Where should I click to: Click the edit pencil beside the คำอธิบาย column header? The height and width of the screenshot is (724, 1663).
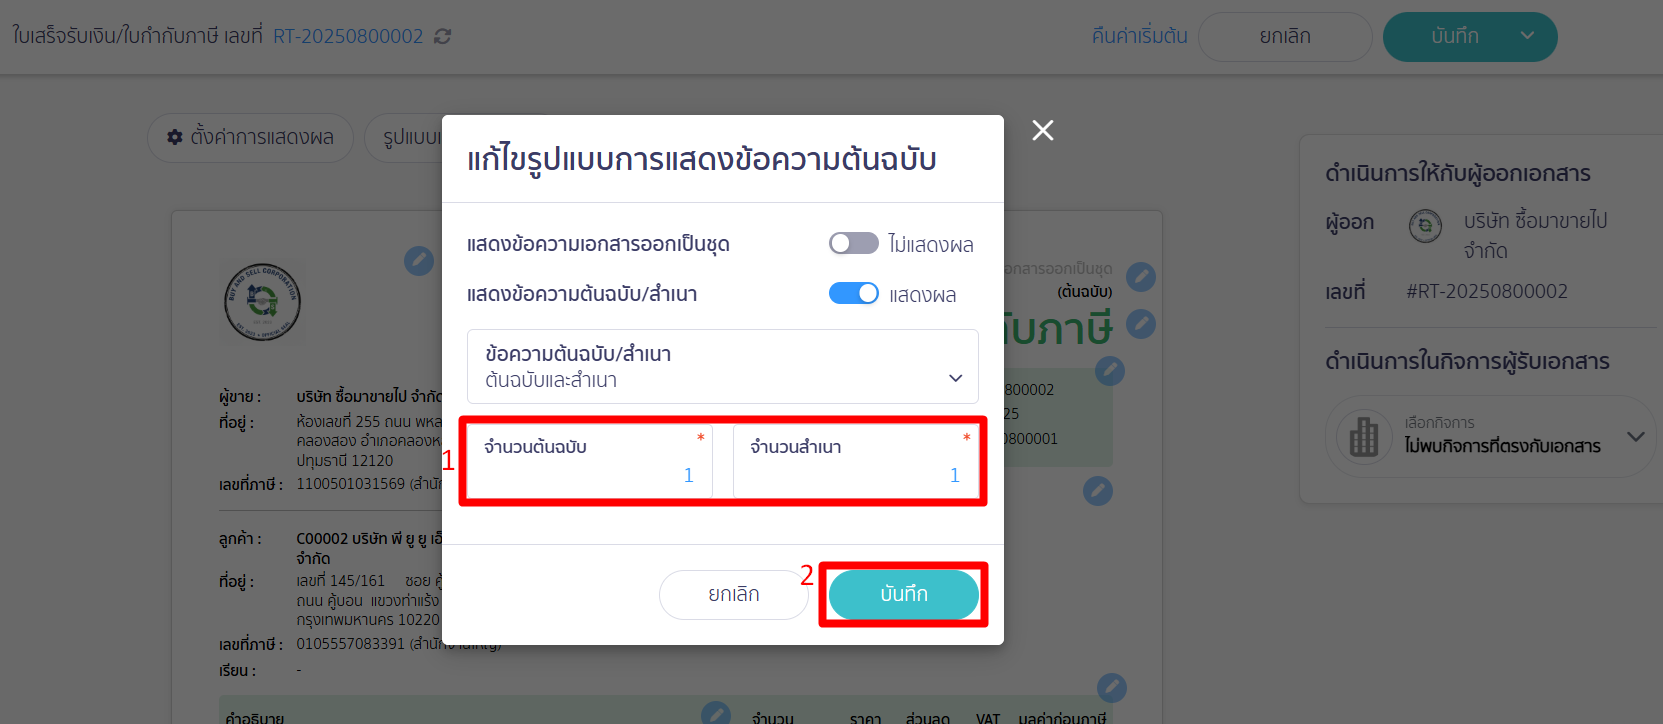pyautogui.click(x=716, y=712)
